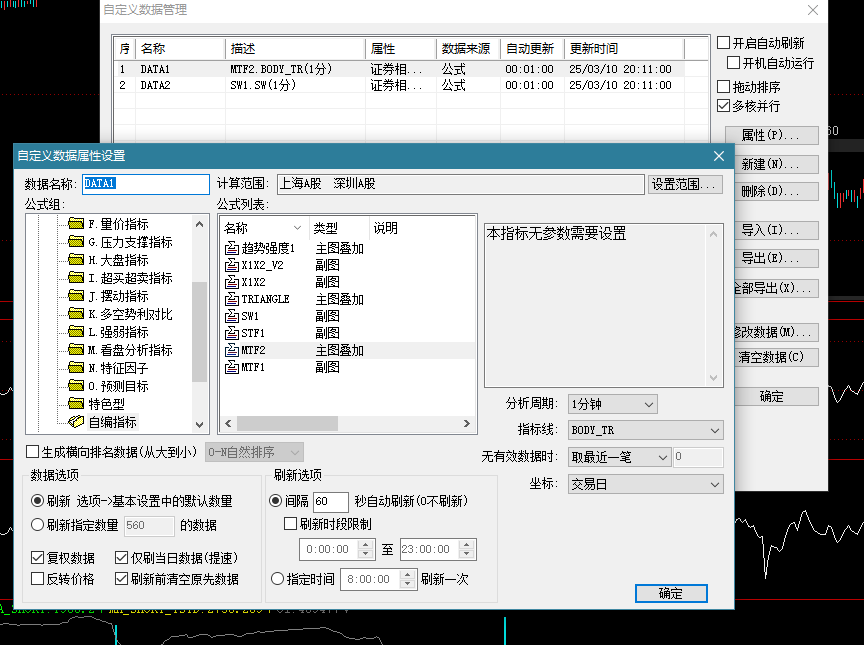Open the O.预测目标 folder icon
The image size is (864, 645).
tap(76, 386)
